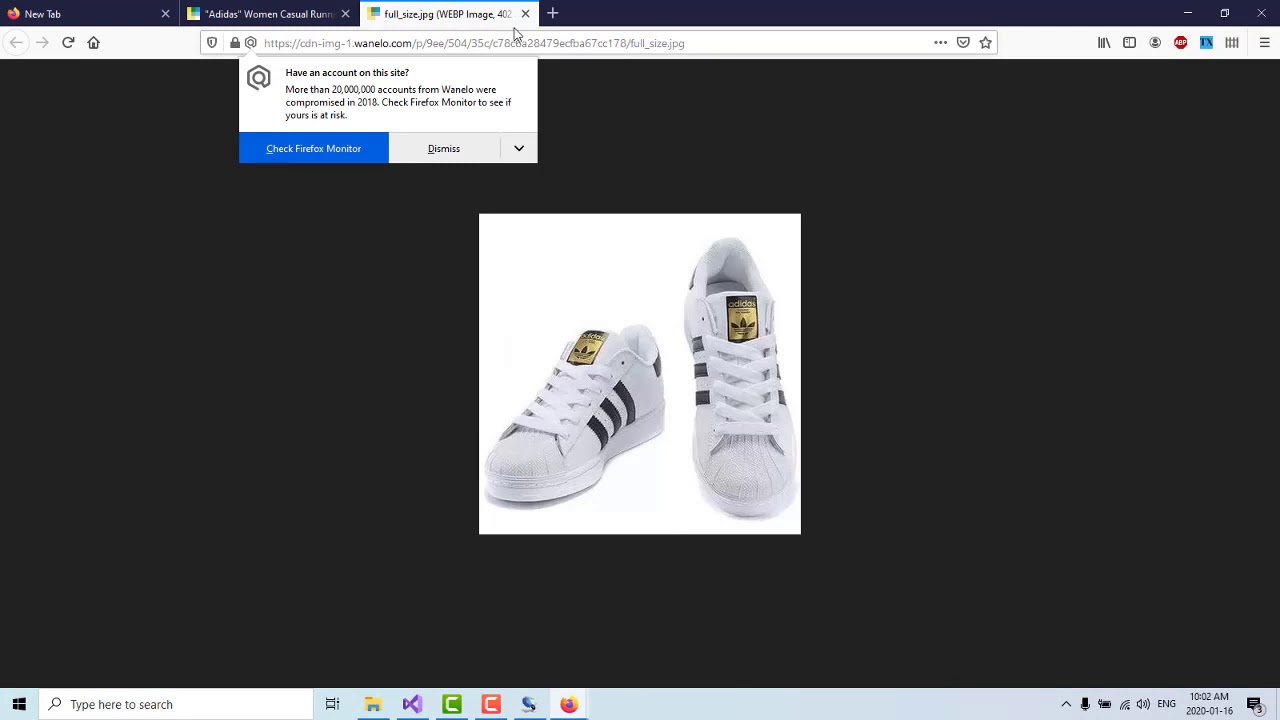Open the Firefox hamburger menu
The height and width of the screenshot is (720, 1280).
1264,43
